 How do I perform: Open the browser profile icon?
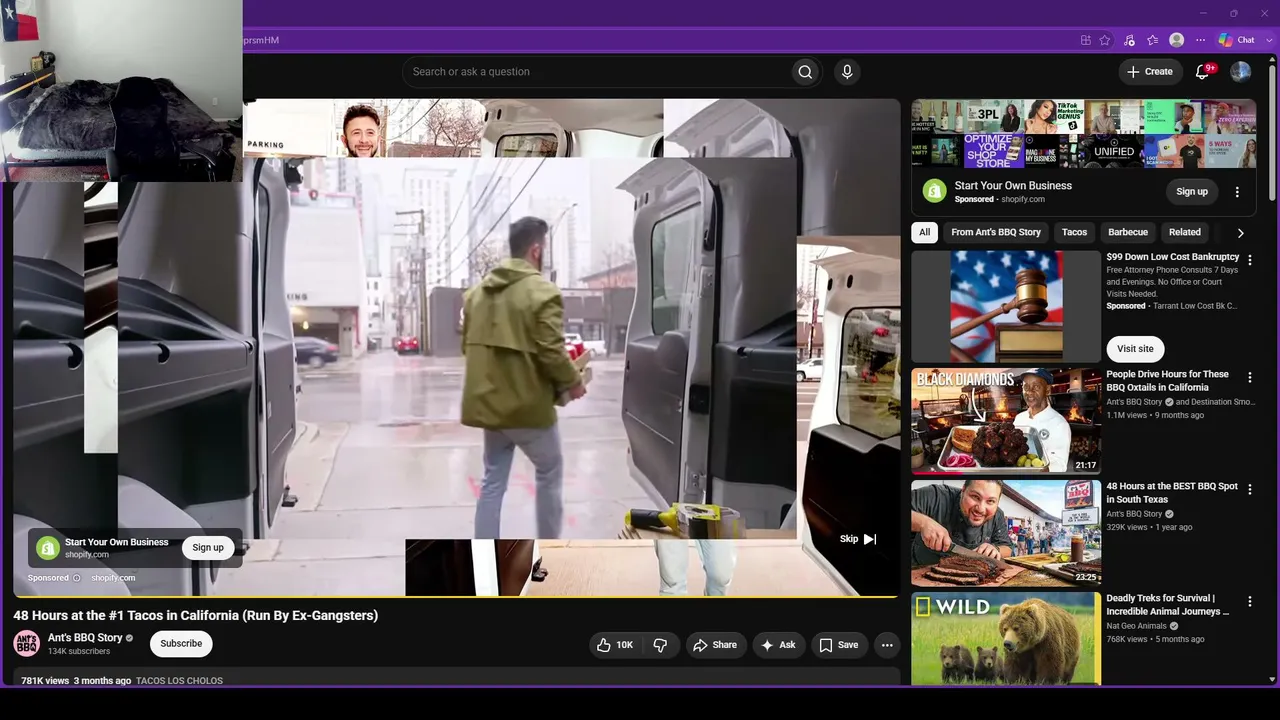tap(1177, 40)
